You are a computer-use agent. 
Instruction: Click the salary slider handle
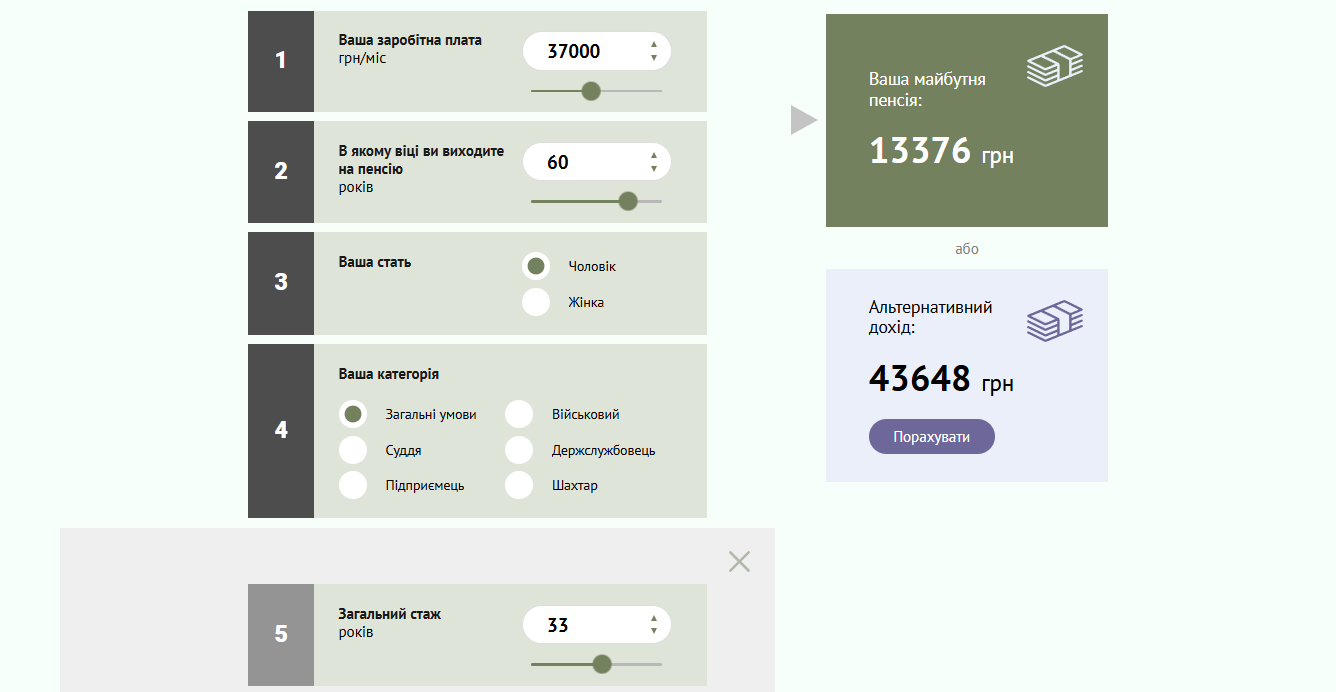pyautogui.click(x=591, y=91)
